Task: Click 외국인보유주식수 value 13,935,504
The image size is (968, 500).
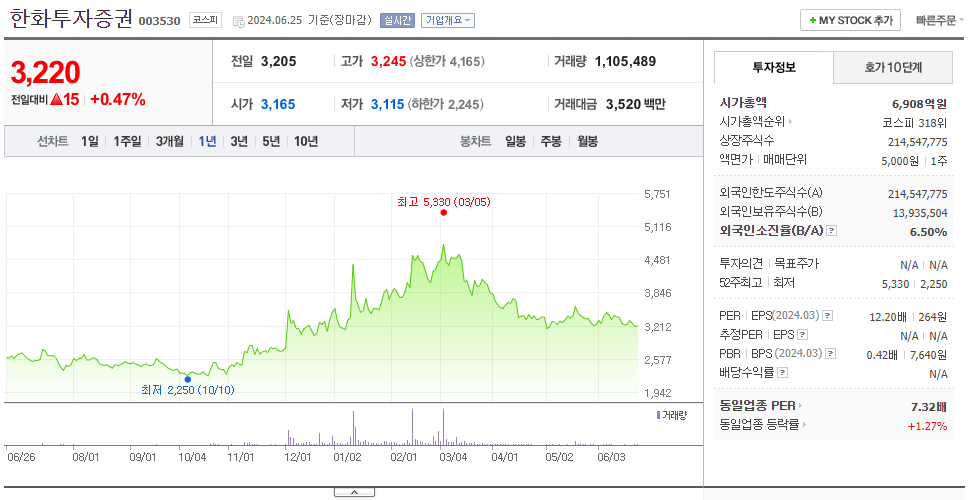Action: [x=920, y=213]
